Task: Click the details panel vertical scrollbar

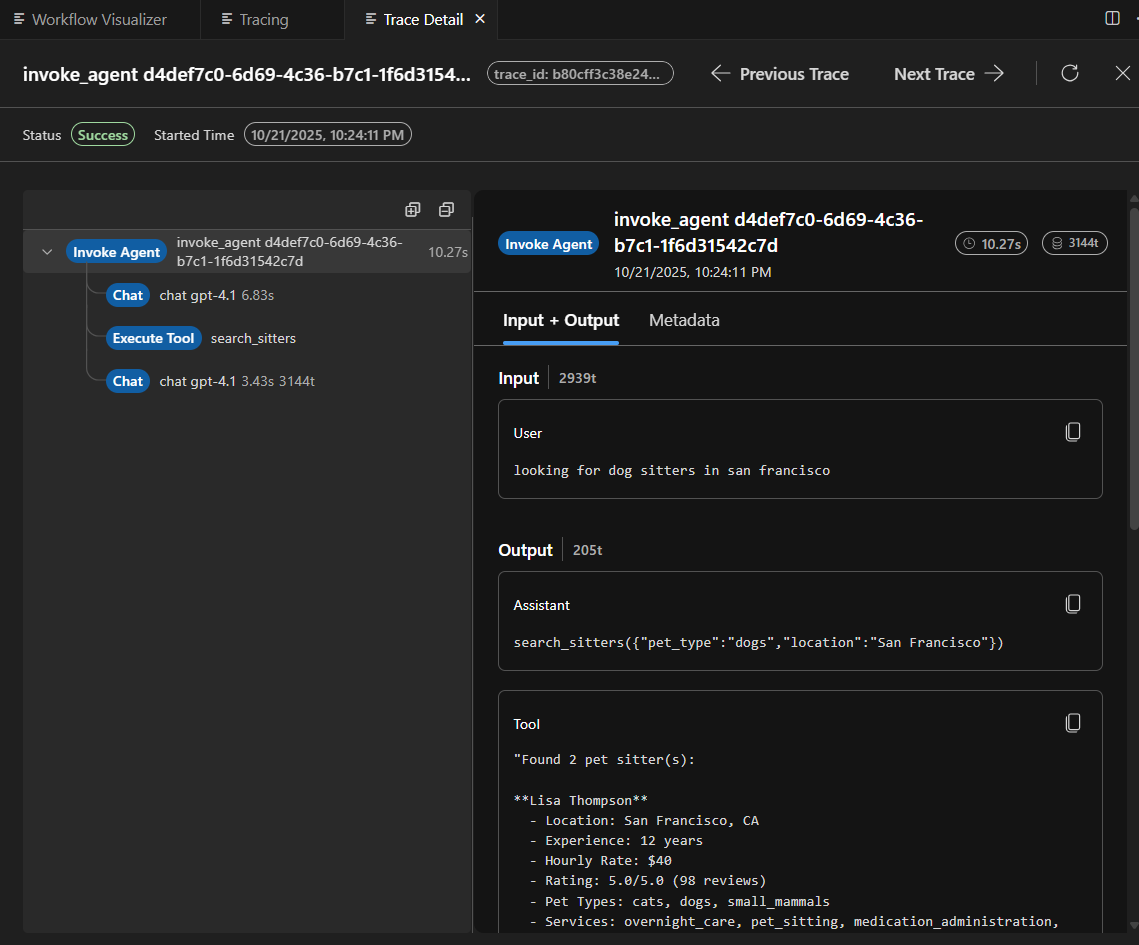Action: pyautogui.click(x=1133, y=369)
